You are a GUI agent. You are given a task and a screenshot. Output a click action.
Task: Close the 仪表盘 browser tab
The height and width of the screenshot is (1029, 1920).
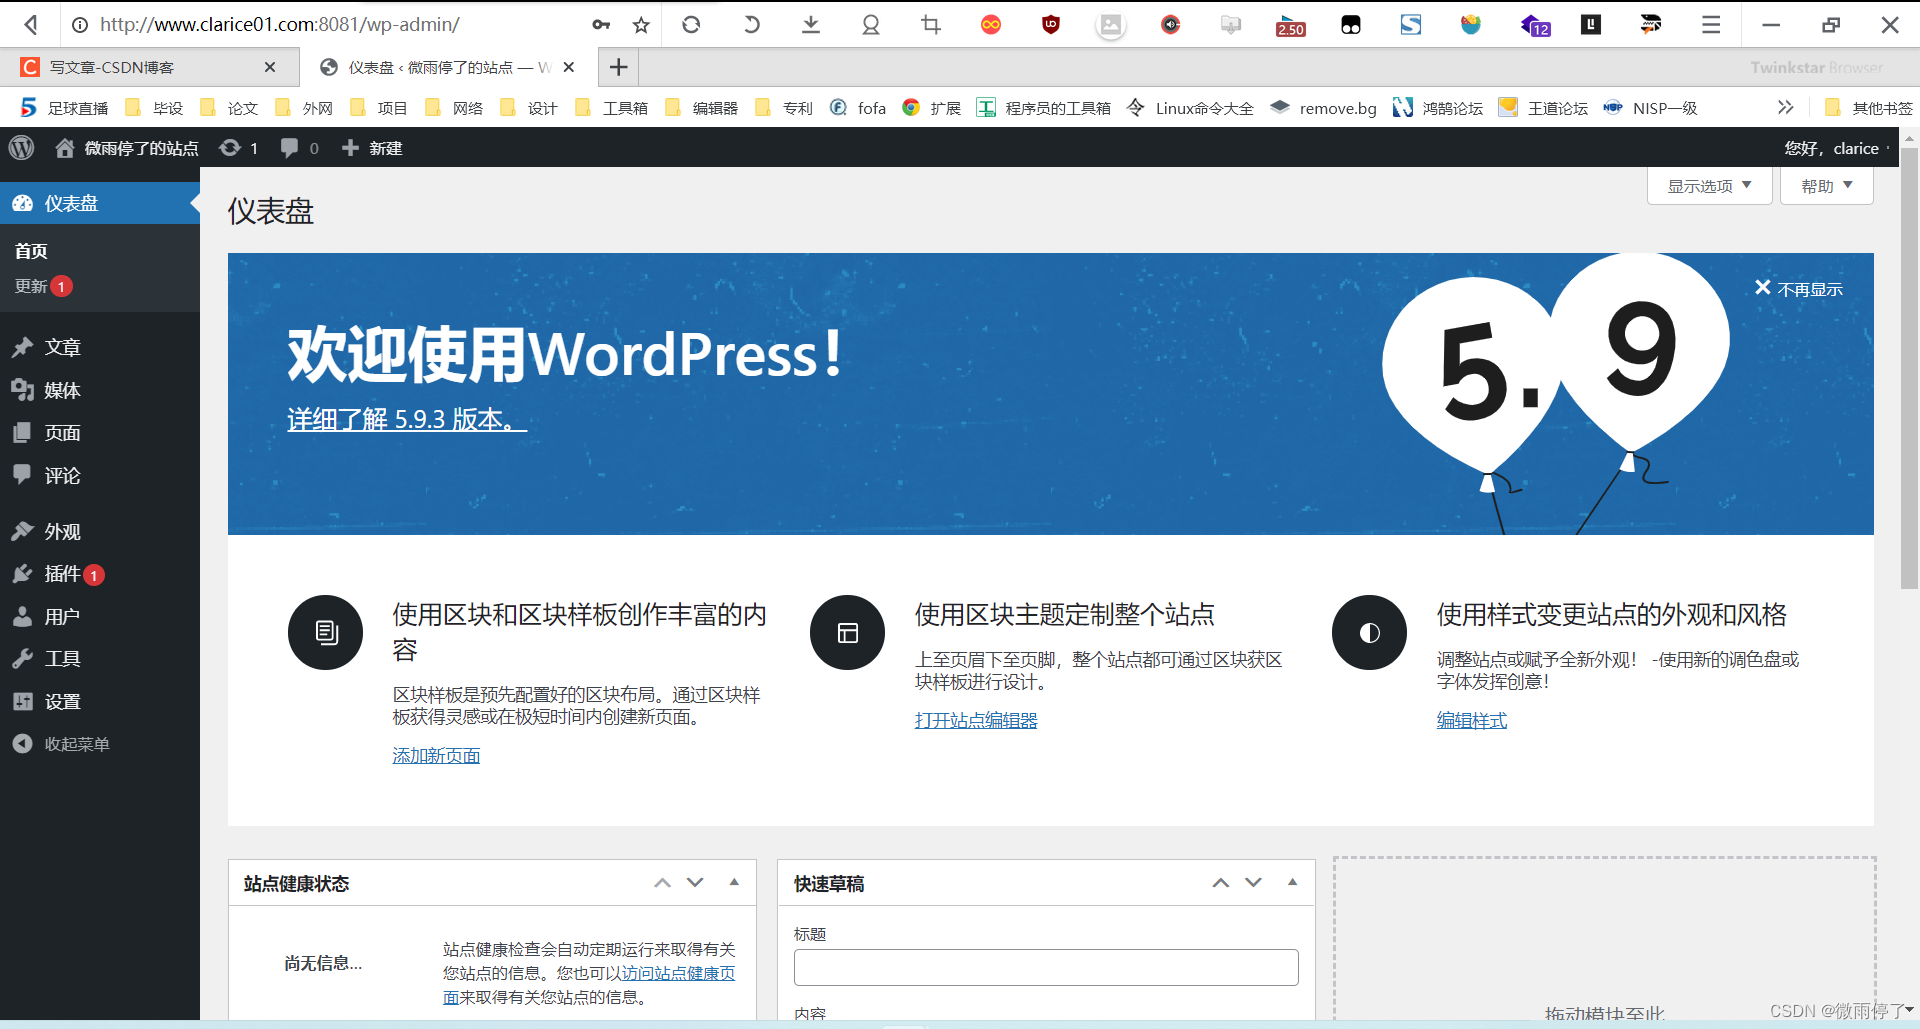pos(569,67)
